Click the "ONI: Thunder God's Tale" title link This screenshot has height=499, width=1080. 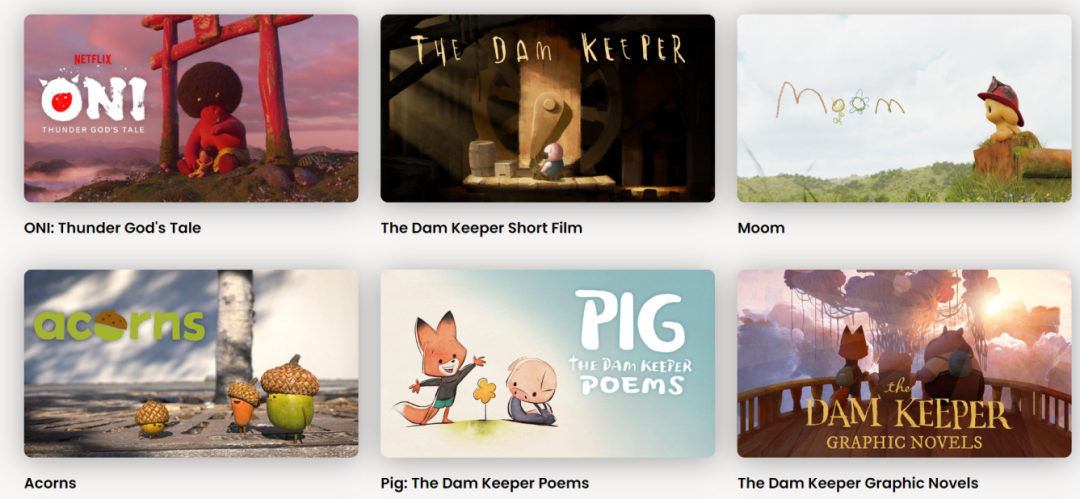112,227
